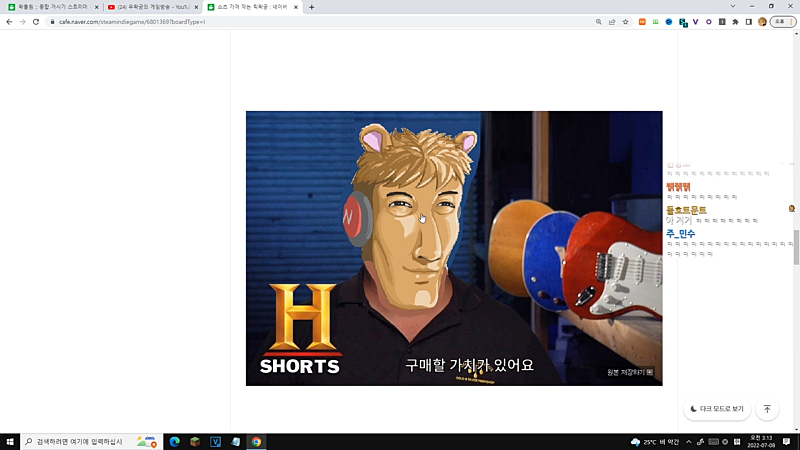Open the orange extension icon
800x450 pixels.
click(x=642, y=22)
